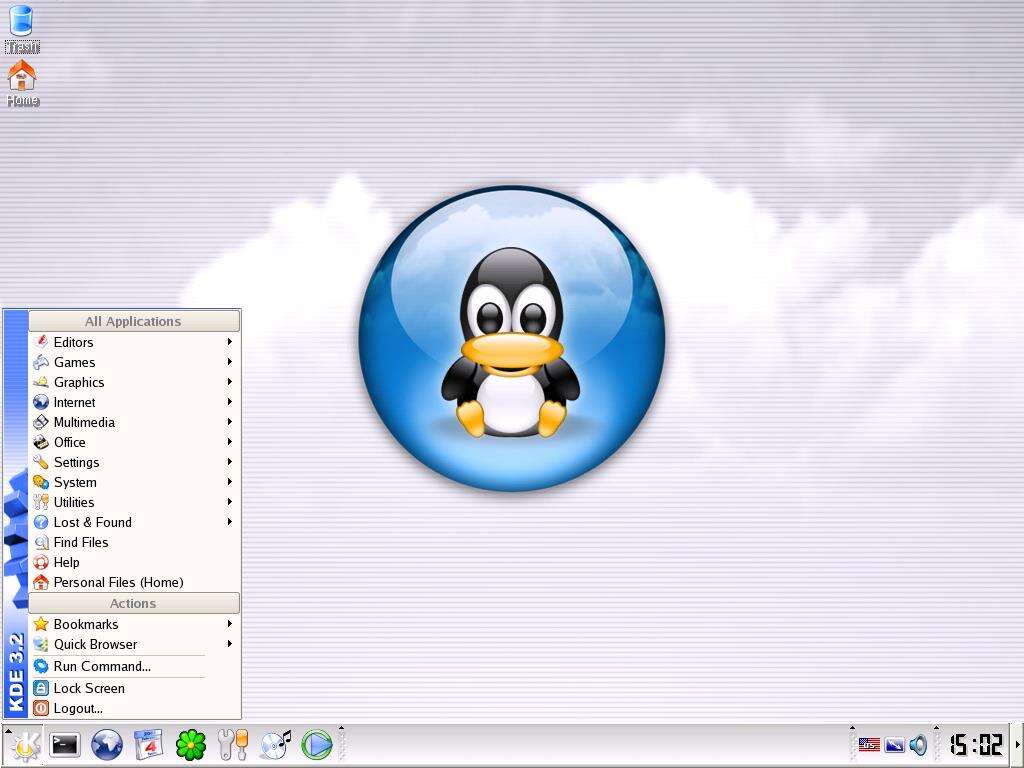
Task: Launch the terminal from the panel
Action: 65,744
